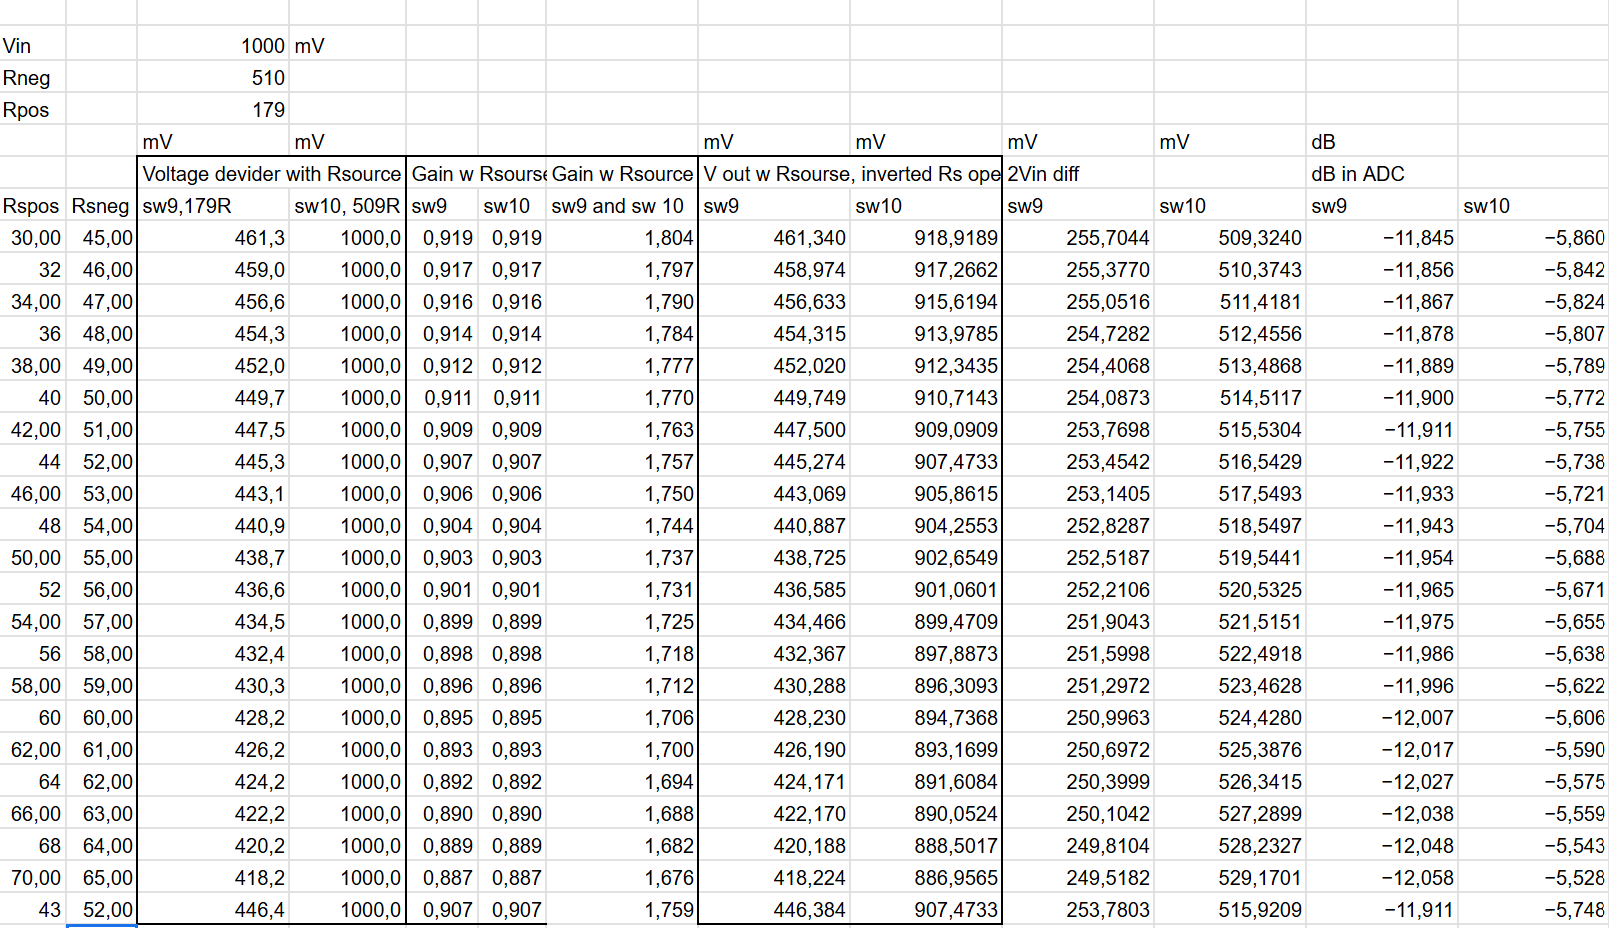The height and width of the screenshot is (928, 1609).
Task: Click cell with value −5,606
Action: tap(1534, 718)
